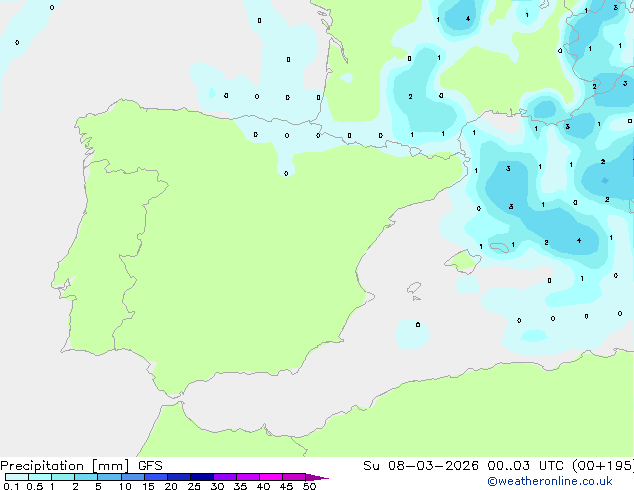Click the Ibiza island outline
Screen dimensions: 634x490
pyautogui.click(x=414, y=288)
